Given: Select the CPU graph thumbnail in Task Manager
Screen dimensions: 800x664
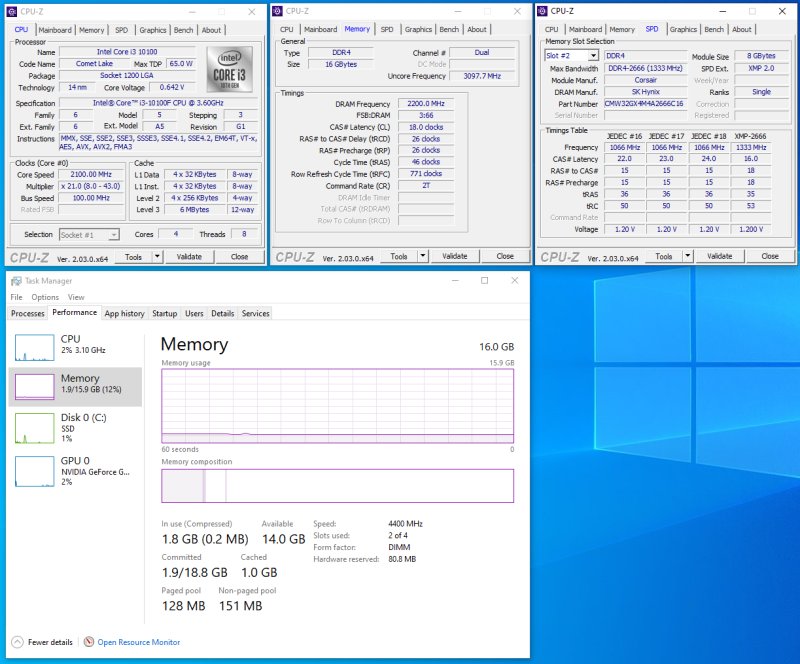Looking at the screenshot, I should [33, 347].
